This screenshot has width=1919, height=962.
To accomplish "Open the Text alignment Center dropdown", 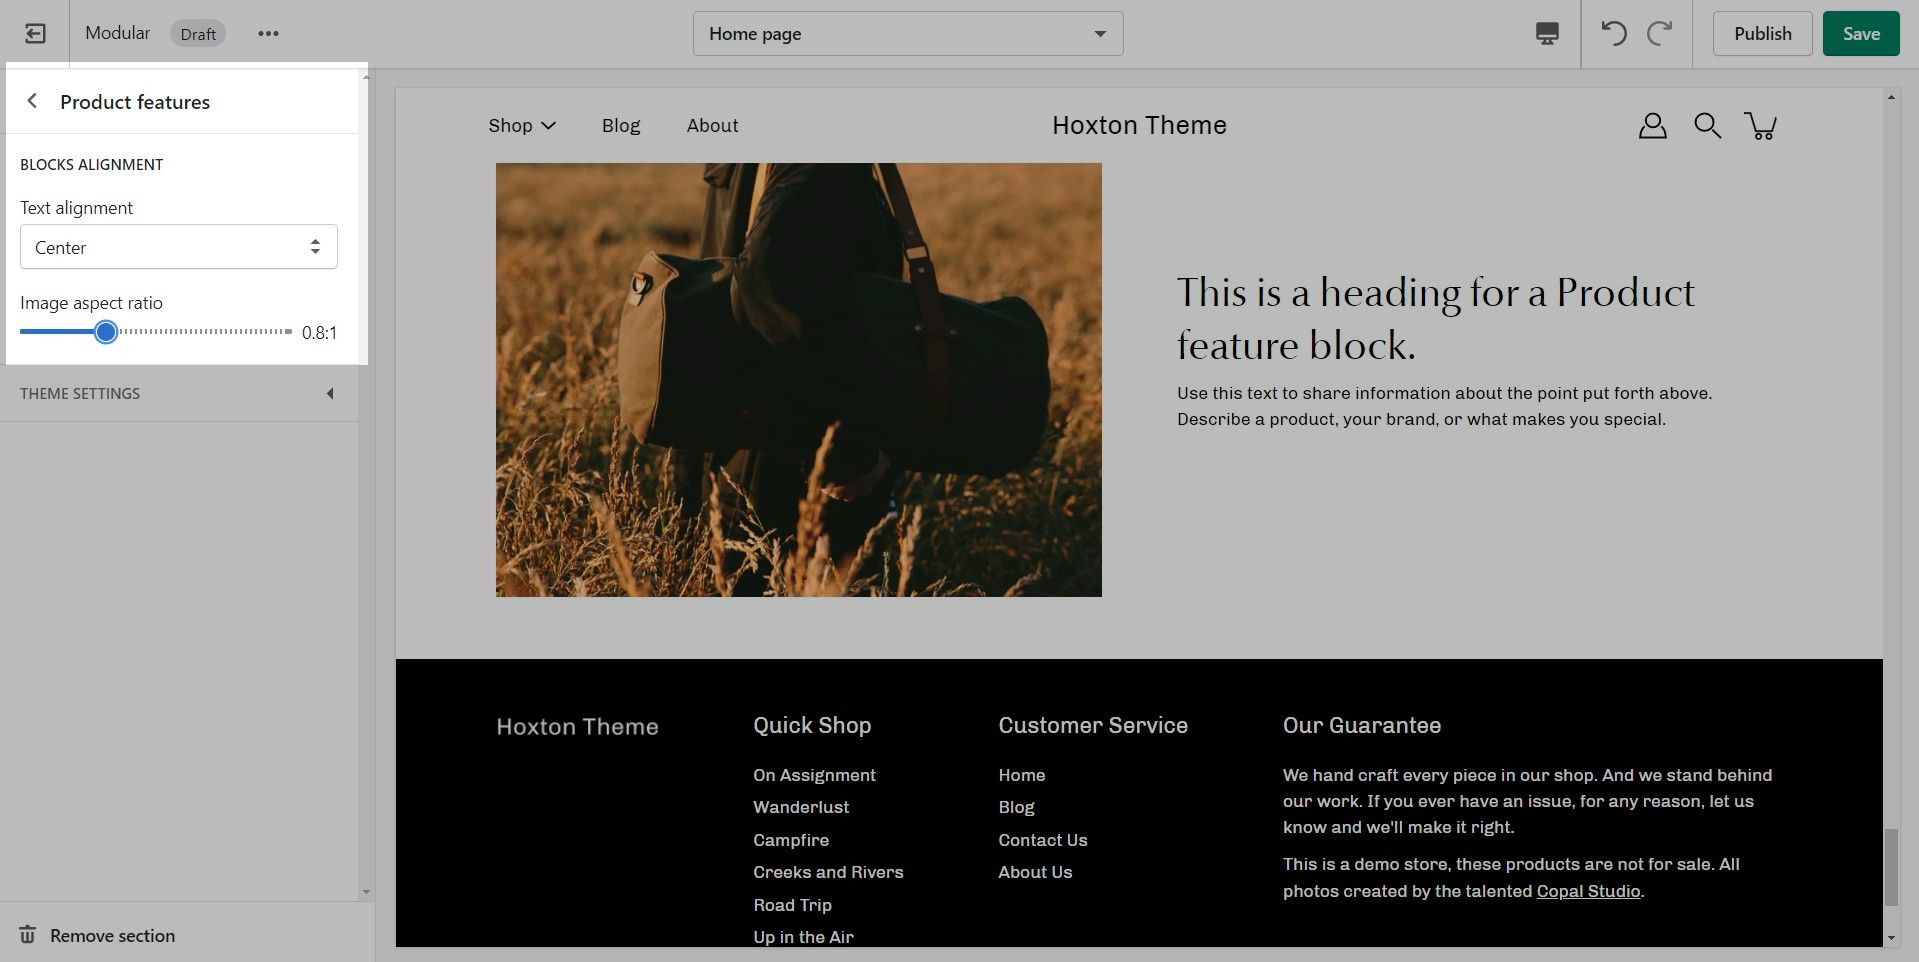I will 179,247.
